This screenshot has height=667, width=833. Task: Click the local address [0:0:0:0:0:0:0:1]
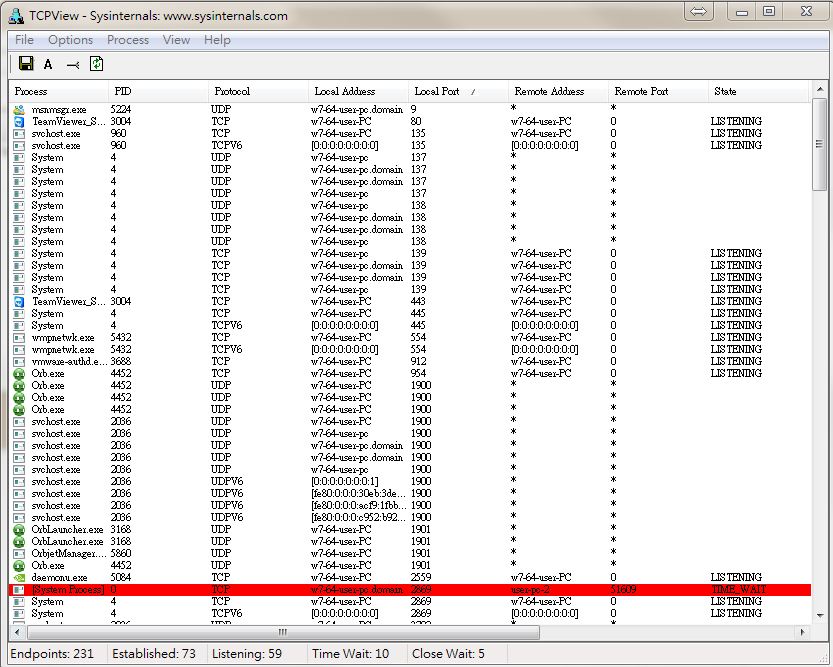point(344,482)
